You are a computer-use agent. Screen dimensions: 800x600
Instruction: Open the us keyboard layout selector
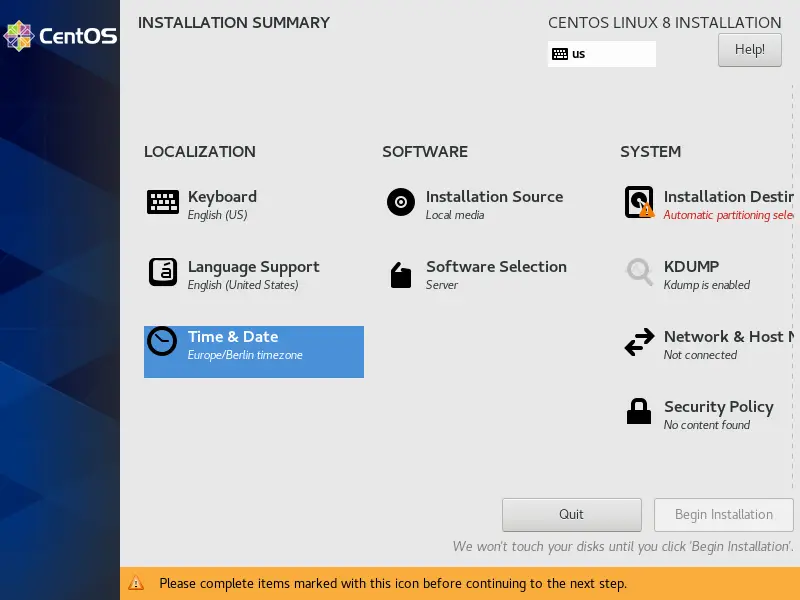click(602, 54)
